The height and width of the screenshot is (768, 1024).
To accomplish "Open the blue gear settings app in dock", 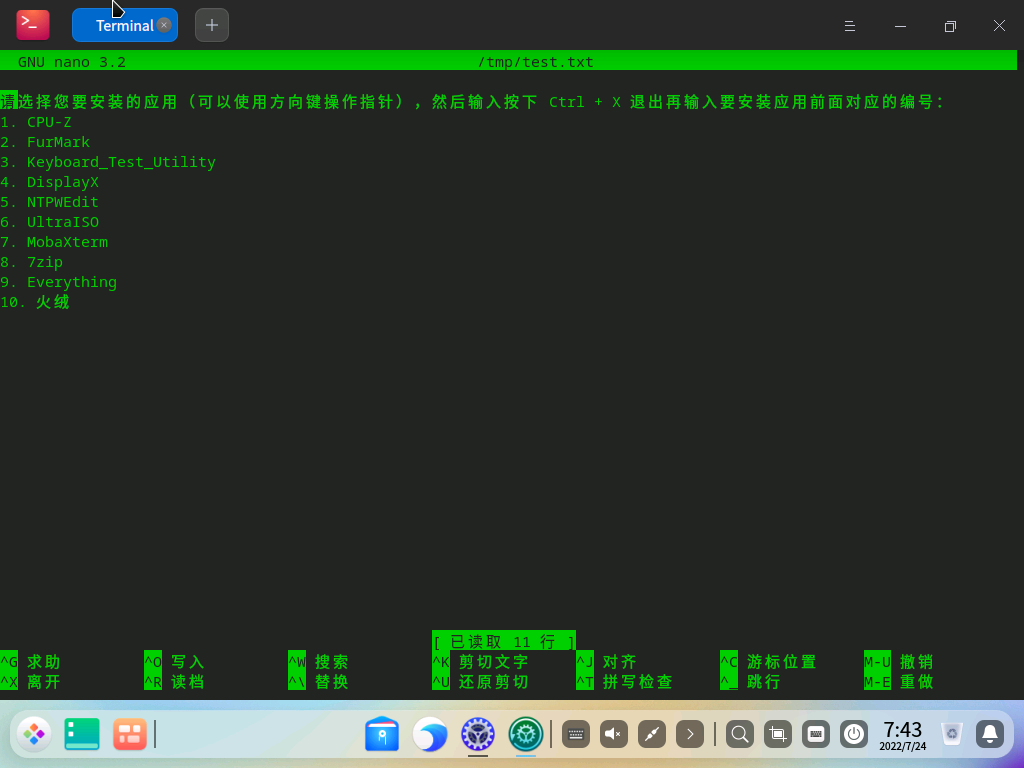I will [478, 734].
